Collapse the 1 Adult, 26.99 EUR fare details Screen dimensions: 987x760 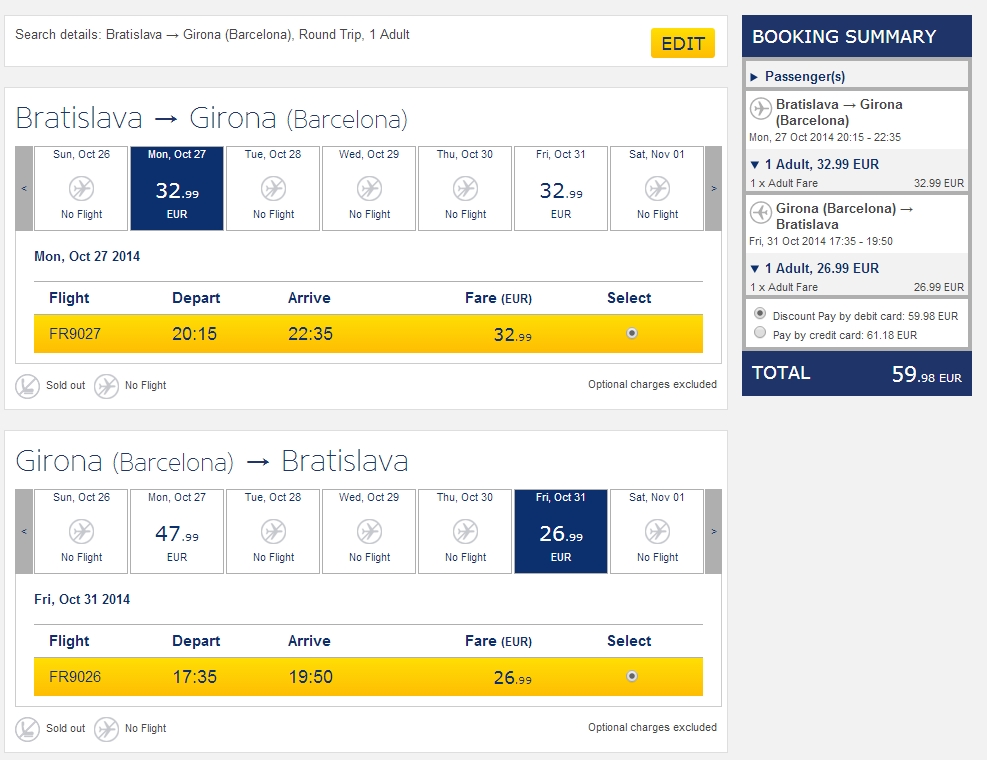[x=755, y=268]
